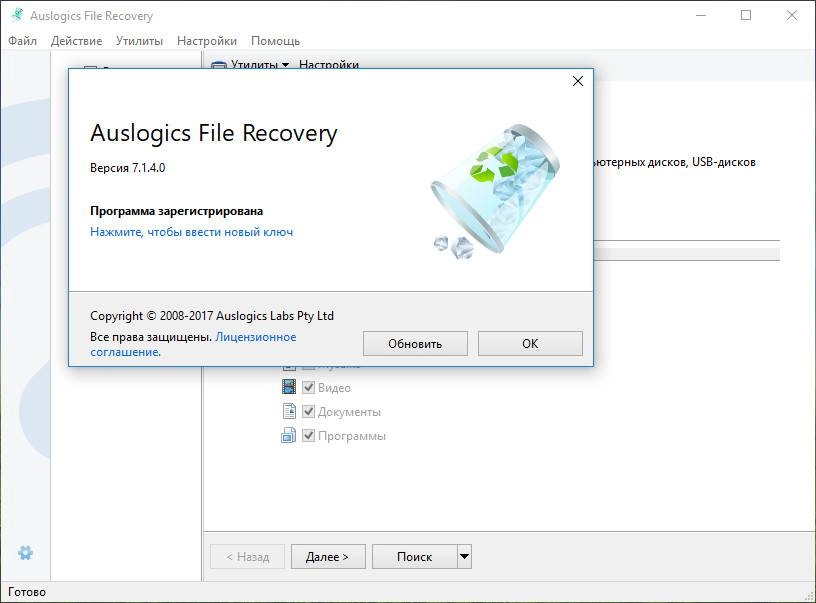Click the Documents page icon
The height and width of the screenshot is (603, 816).
click(x=289, y=411)
